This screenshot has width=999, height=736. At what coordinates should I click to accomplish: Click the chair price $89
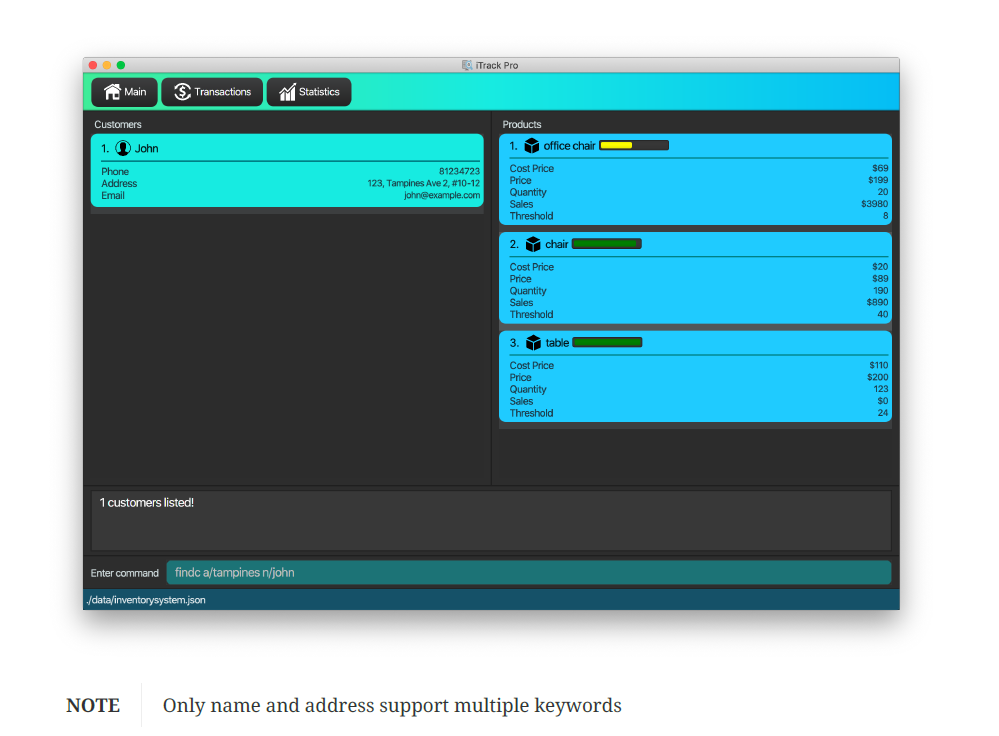pos(880,278)
